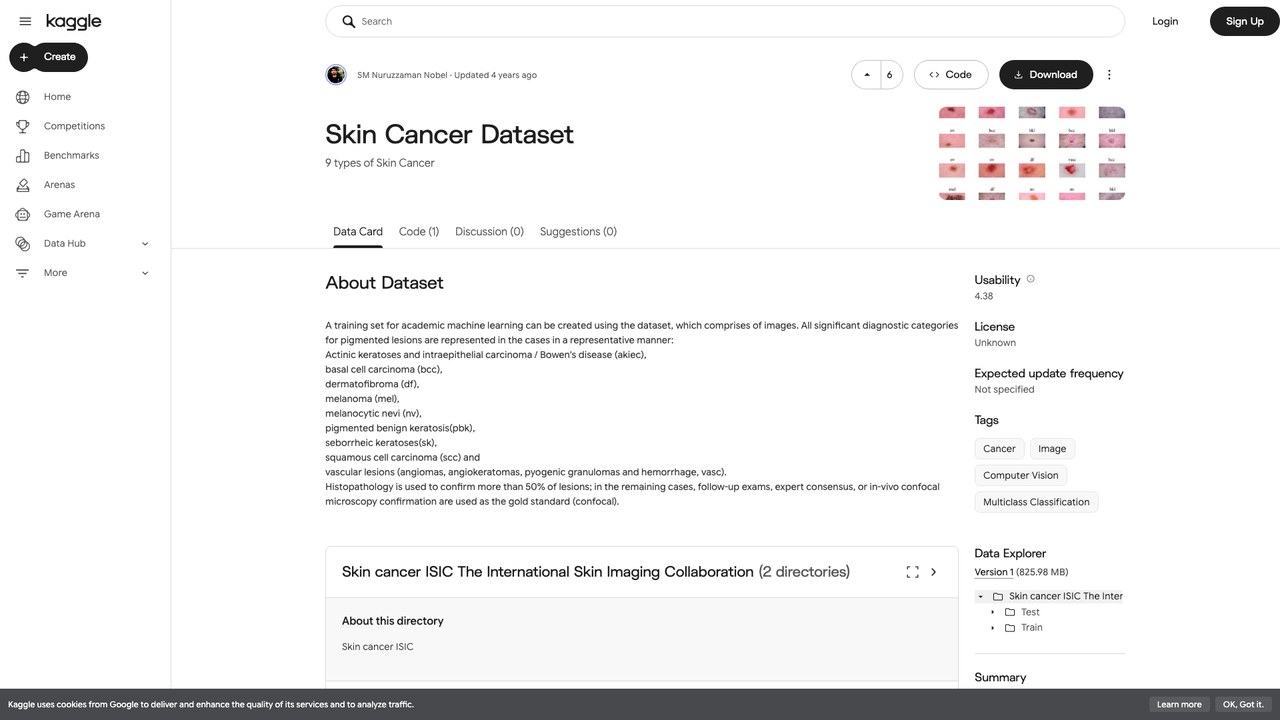
Task: Expand the Data Hub chevron
Action: click(145, 244)
